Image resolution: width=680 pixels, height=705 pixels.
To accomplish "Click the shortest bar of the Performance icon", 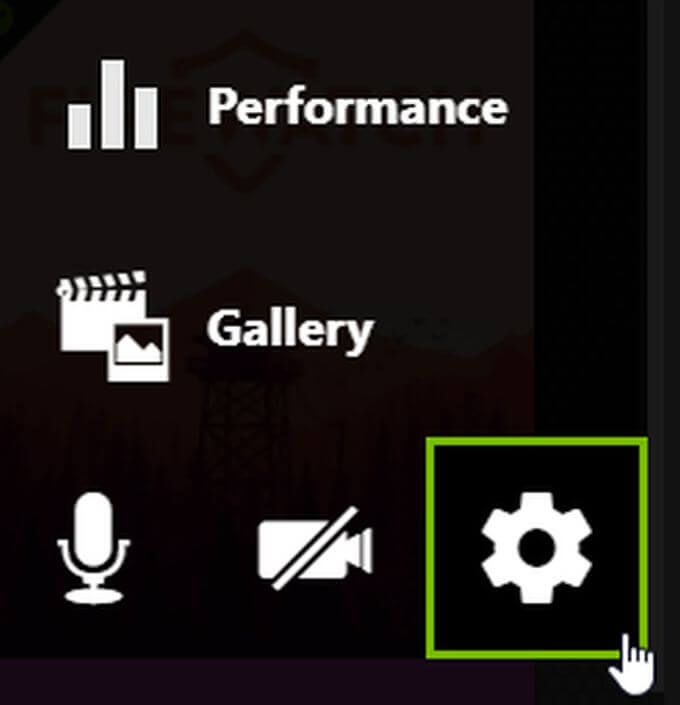I will coord(79,127).
